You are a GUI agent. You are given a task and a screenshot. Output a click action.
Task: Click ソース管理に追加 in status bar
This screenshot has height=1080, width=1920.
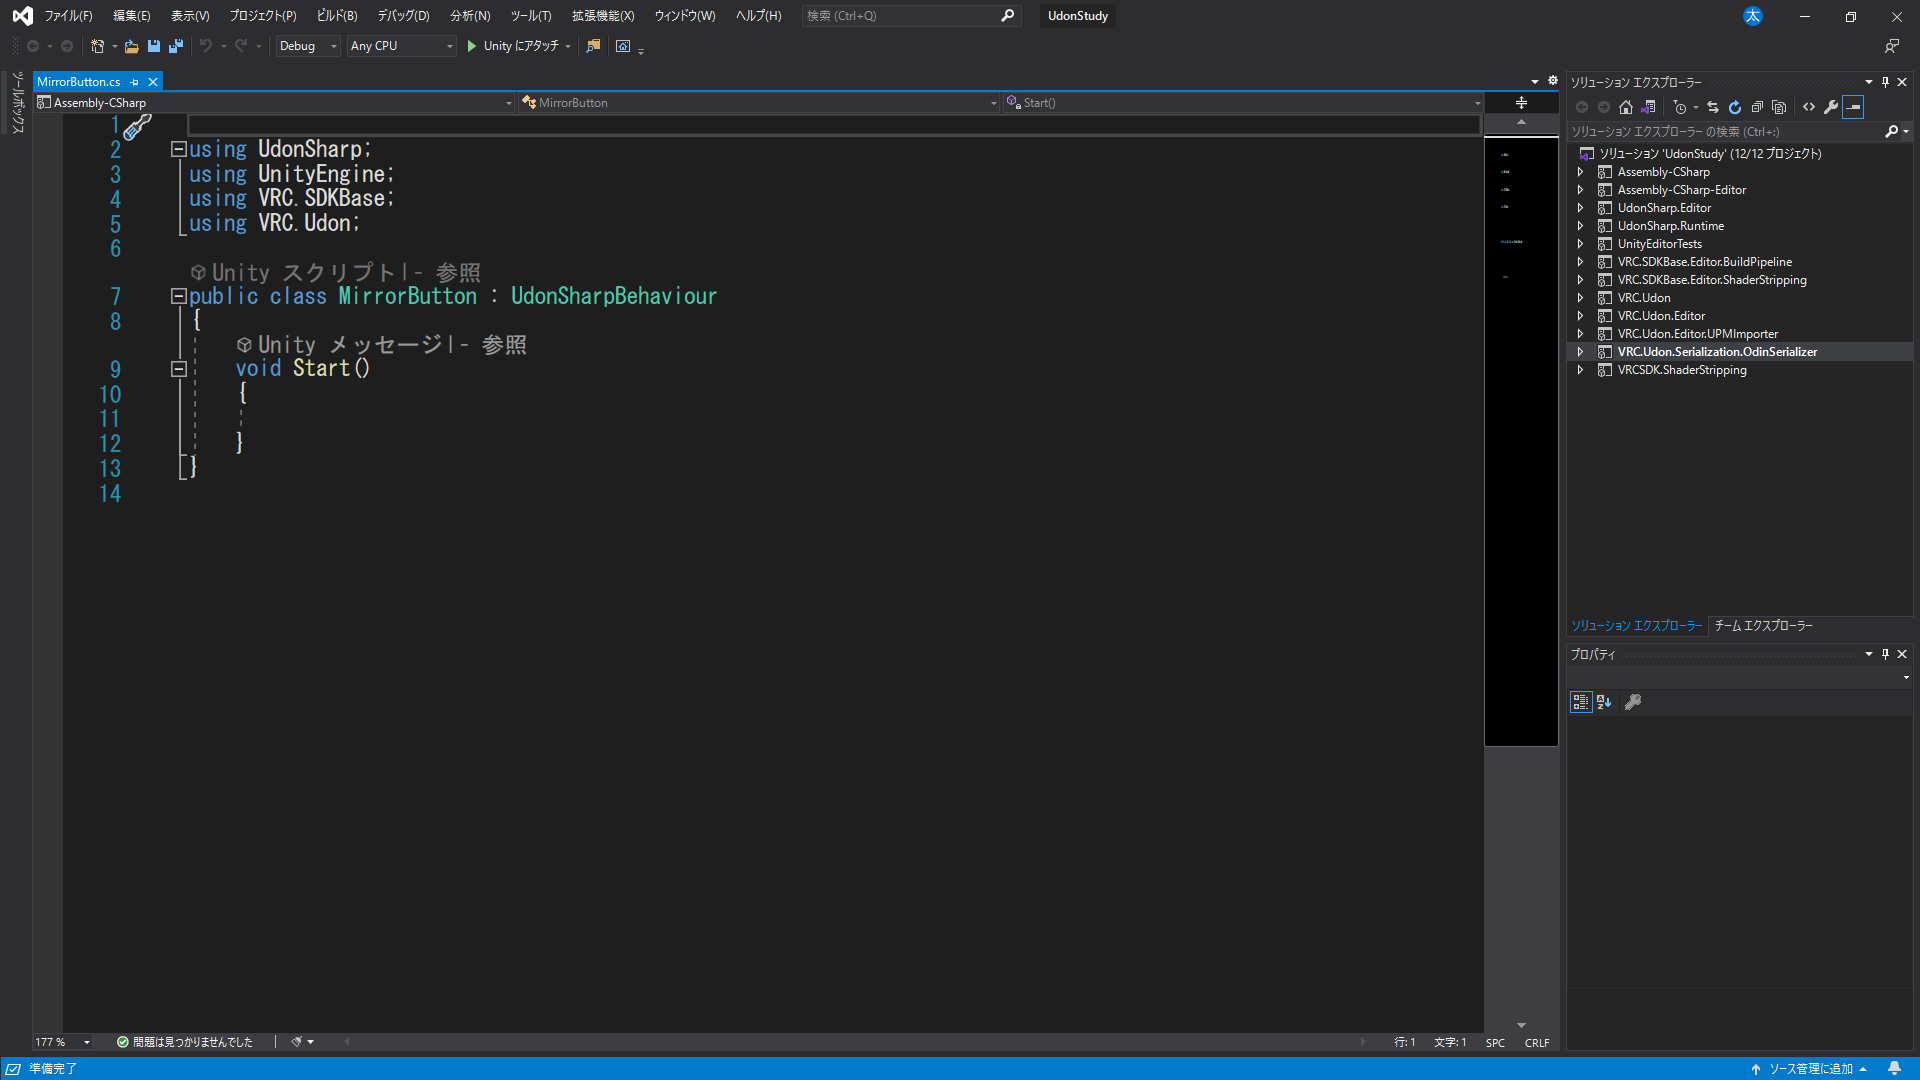1809,1069
